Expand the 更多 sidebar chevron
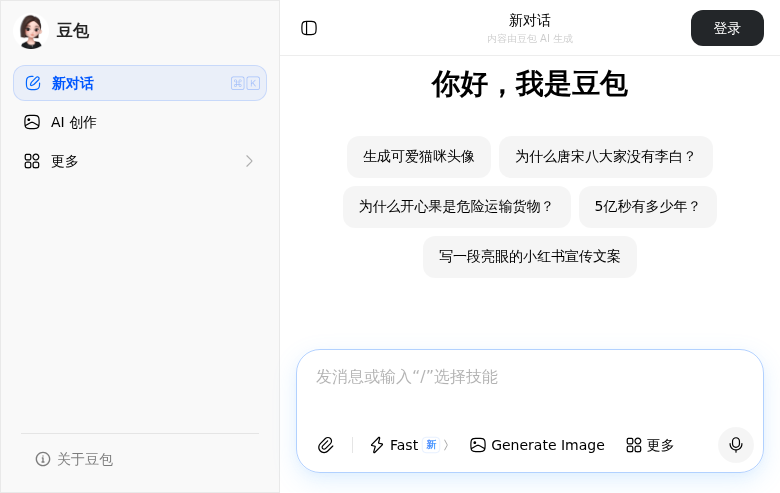 (249, 161)
